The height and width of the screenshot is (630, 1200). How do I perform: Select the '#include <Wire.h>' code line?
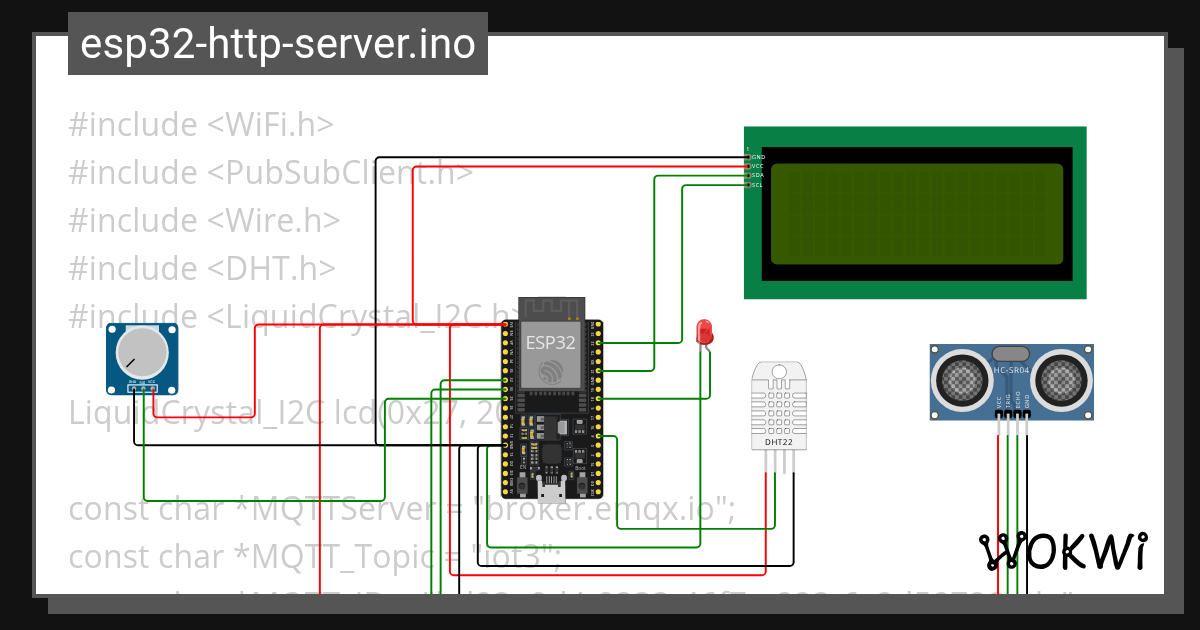pyautogui.click(x=204, y=221)
